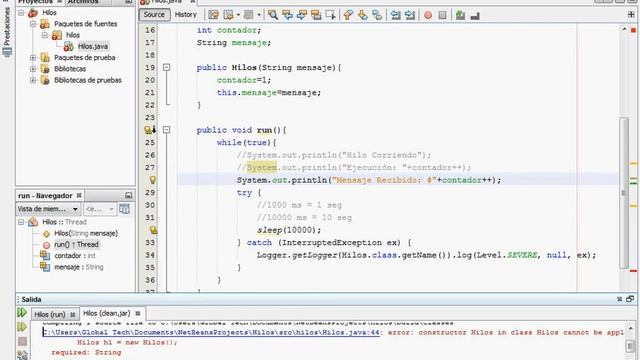Click the warning hint icon beside sleep line

[x=153, y=230]
